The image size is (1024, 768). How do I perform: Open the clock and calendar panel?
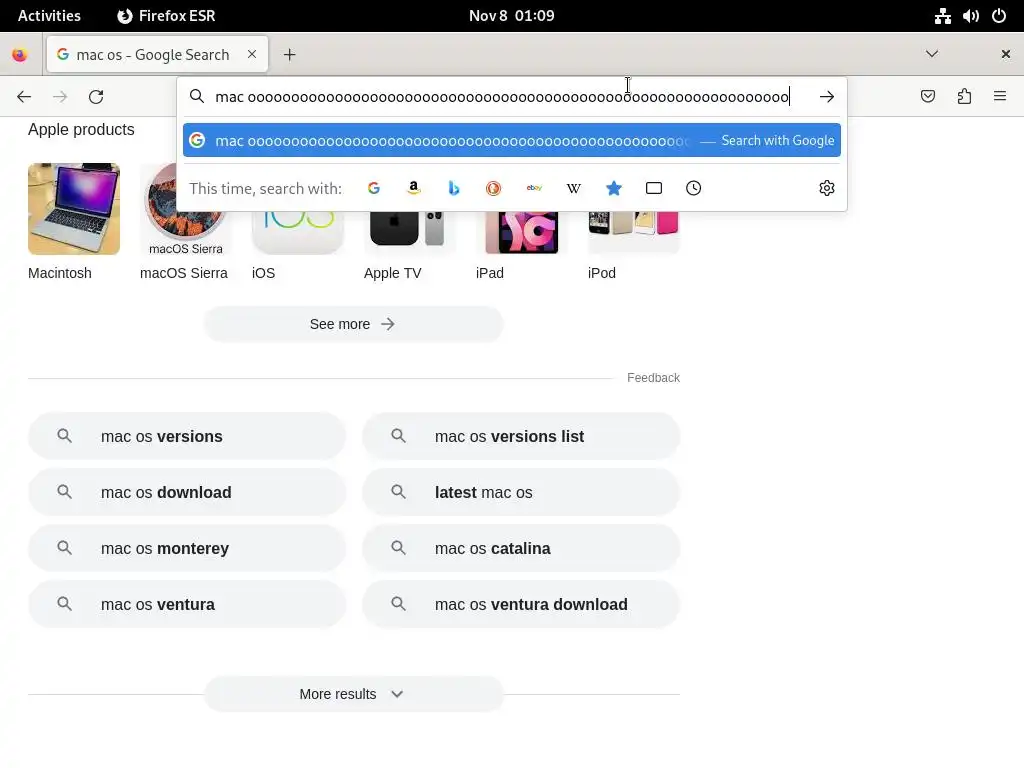[x=511, y=16]
